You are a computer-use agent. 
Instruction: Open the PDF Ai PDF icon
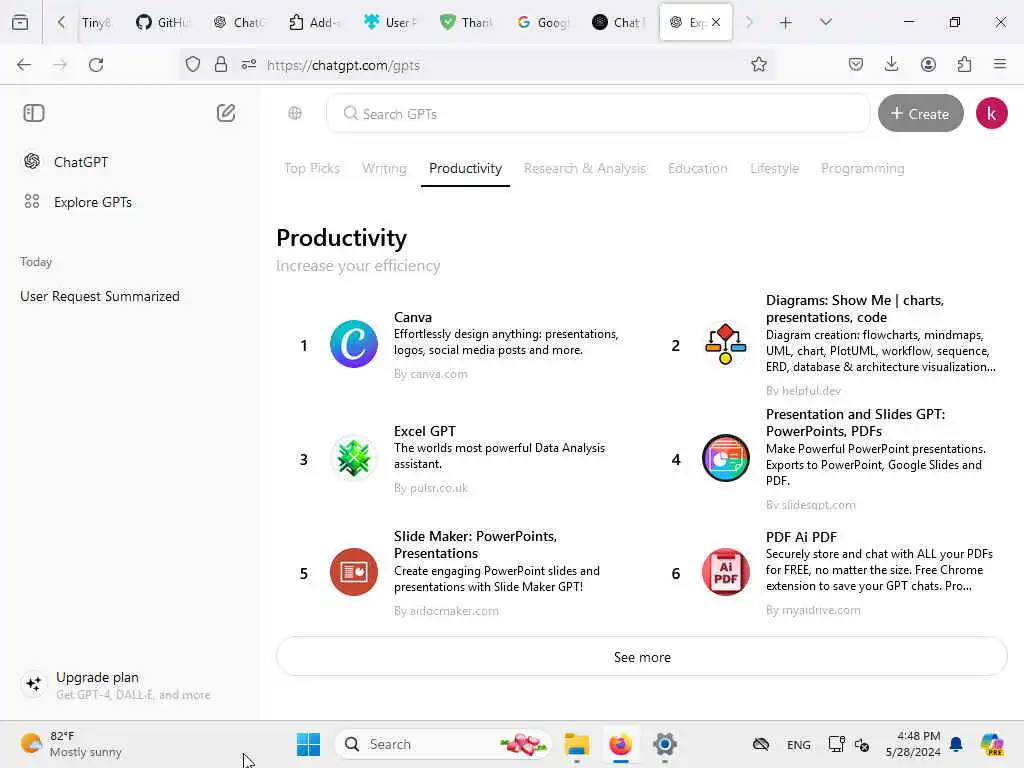725,572
